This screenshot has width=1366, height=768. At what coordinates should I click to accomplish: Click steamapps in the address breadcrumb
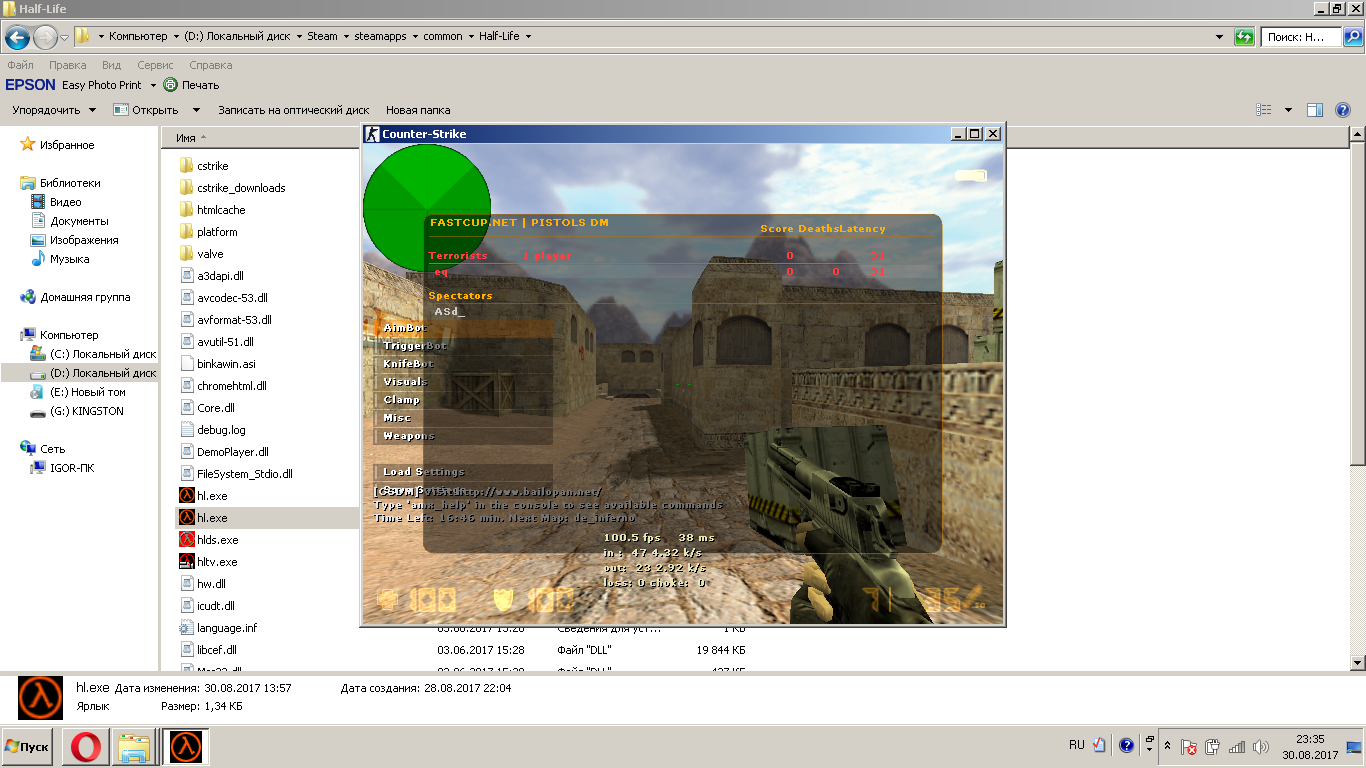(382, 36)
